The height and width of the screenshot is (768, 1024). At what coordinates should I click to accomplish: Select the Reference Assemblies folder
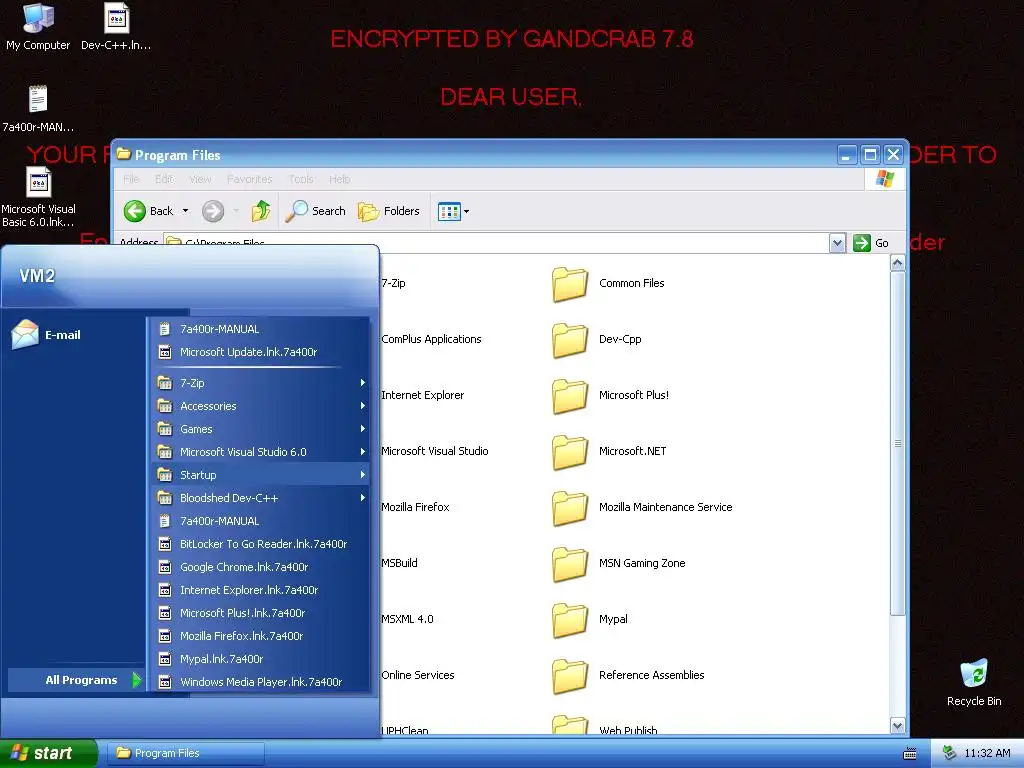[628, 675]
